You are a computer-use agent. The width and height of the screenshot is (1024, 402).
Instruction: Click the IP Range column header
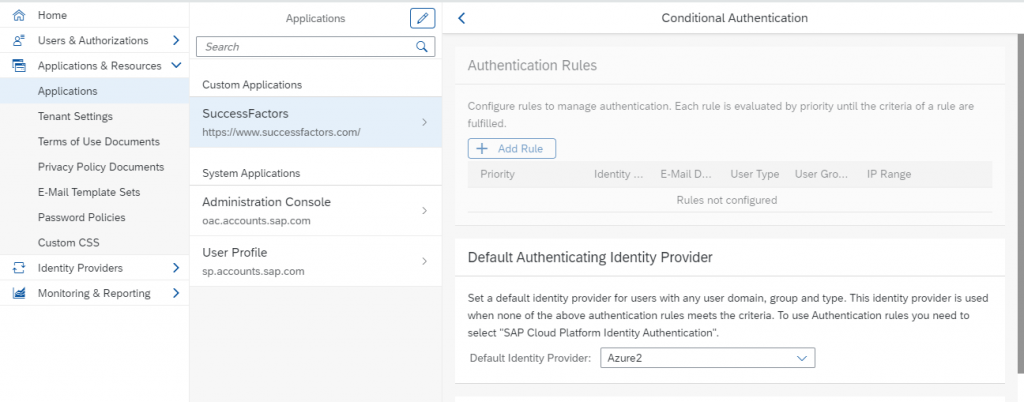(x=889, y=174)
